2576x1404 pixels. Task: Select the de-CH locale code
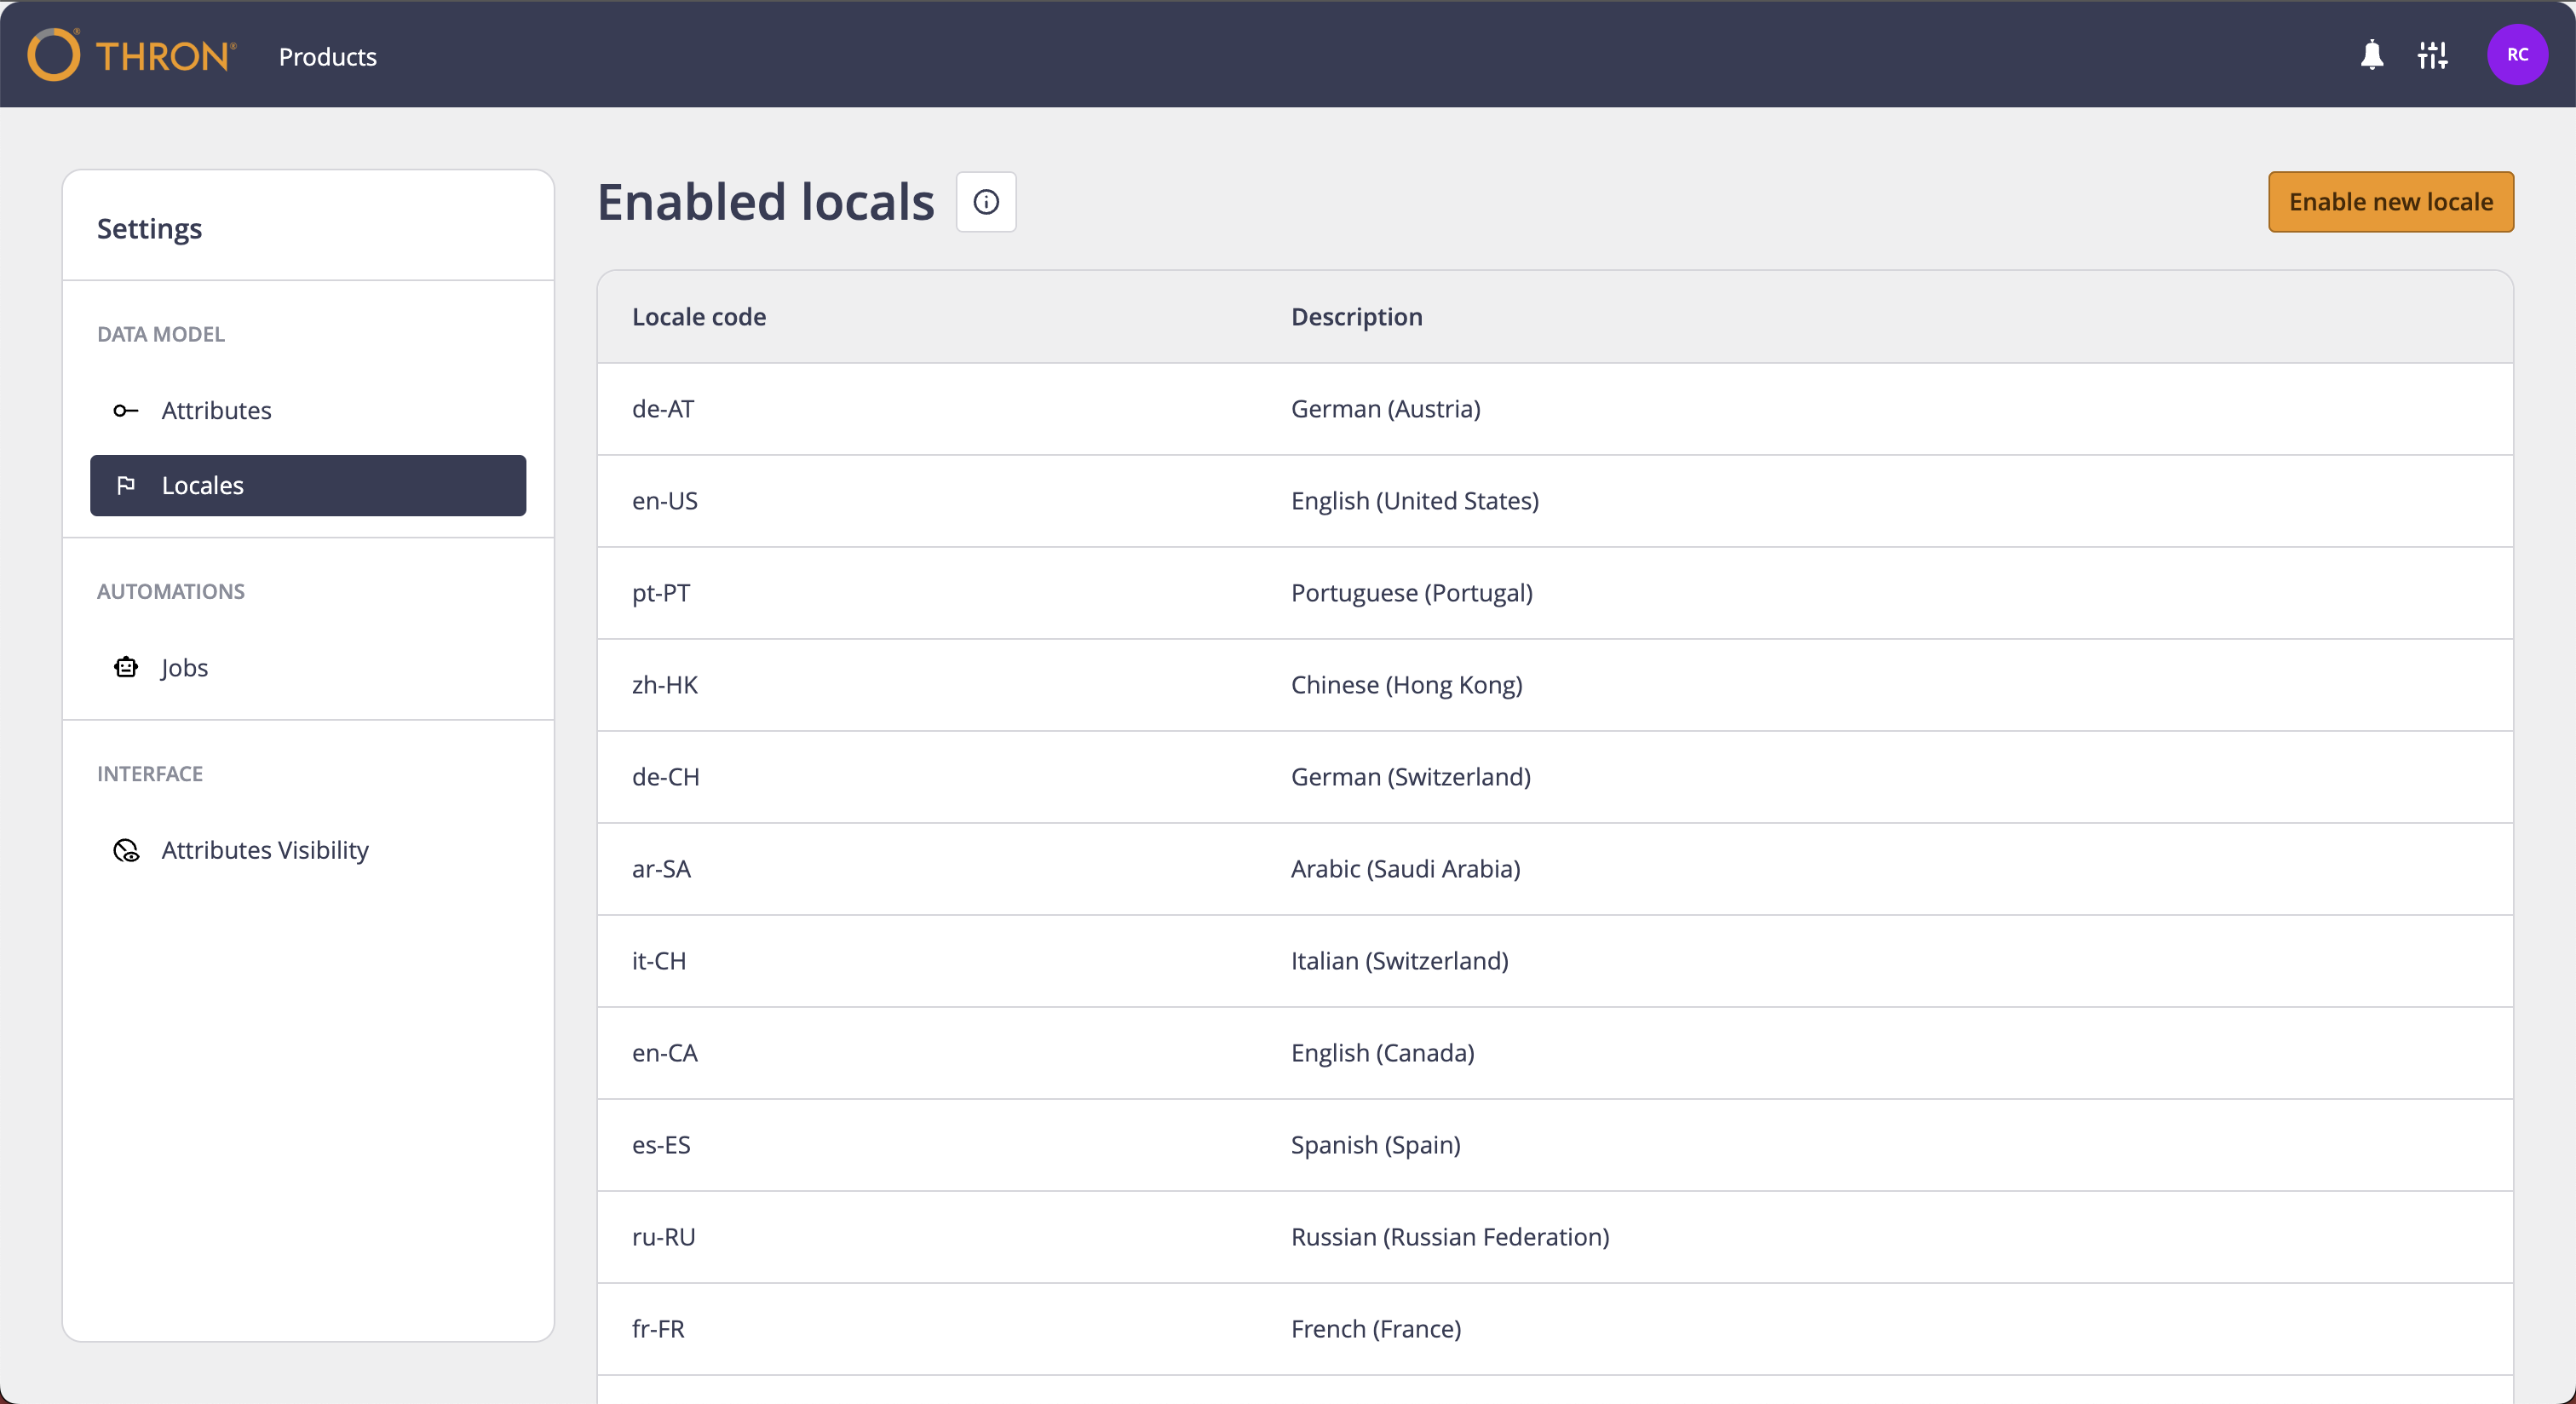tap(666, 777)
